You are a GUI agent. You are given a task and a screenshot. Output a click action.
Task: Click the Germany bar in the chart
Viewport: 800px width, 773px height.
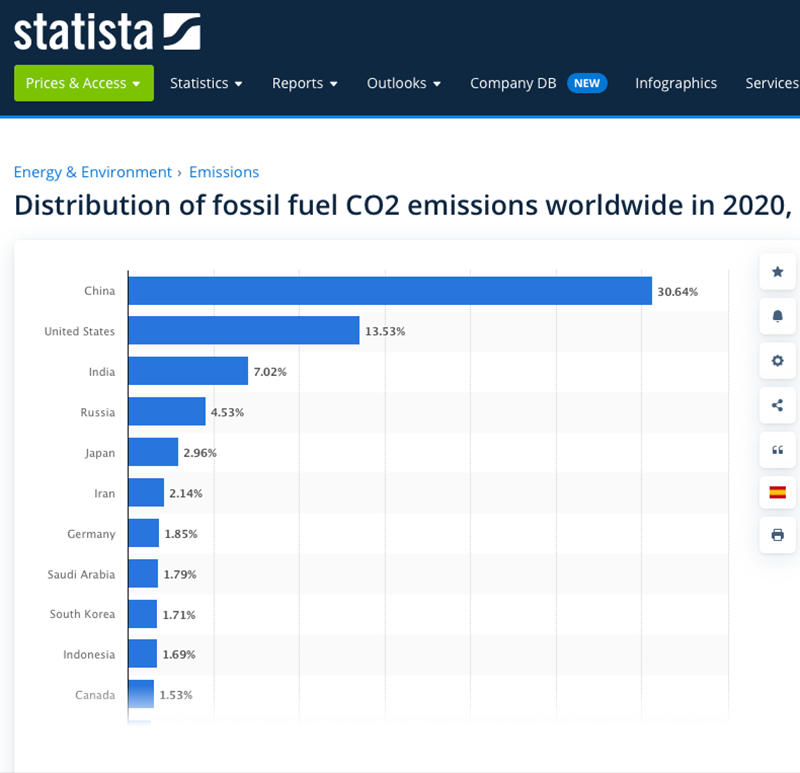click(143, 533)
